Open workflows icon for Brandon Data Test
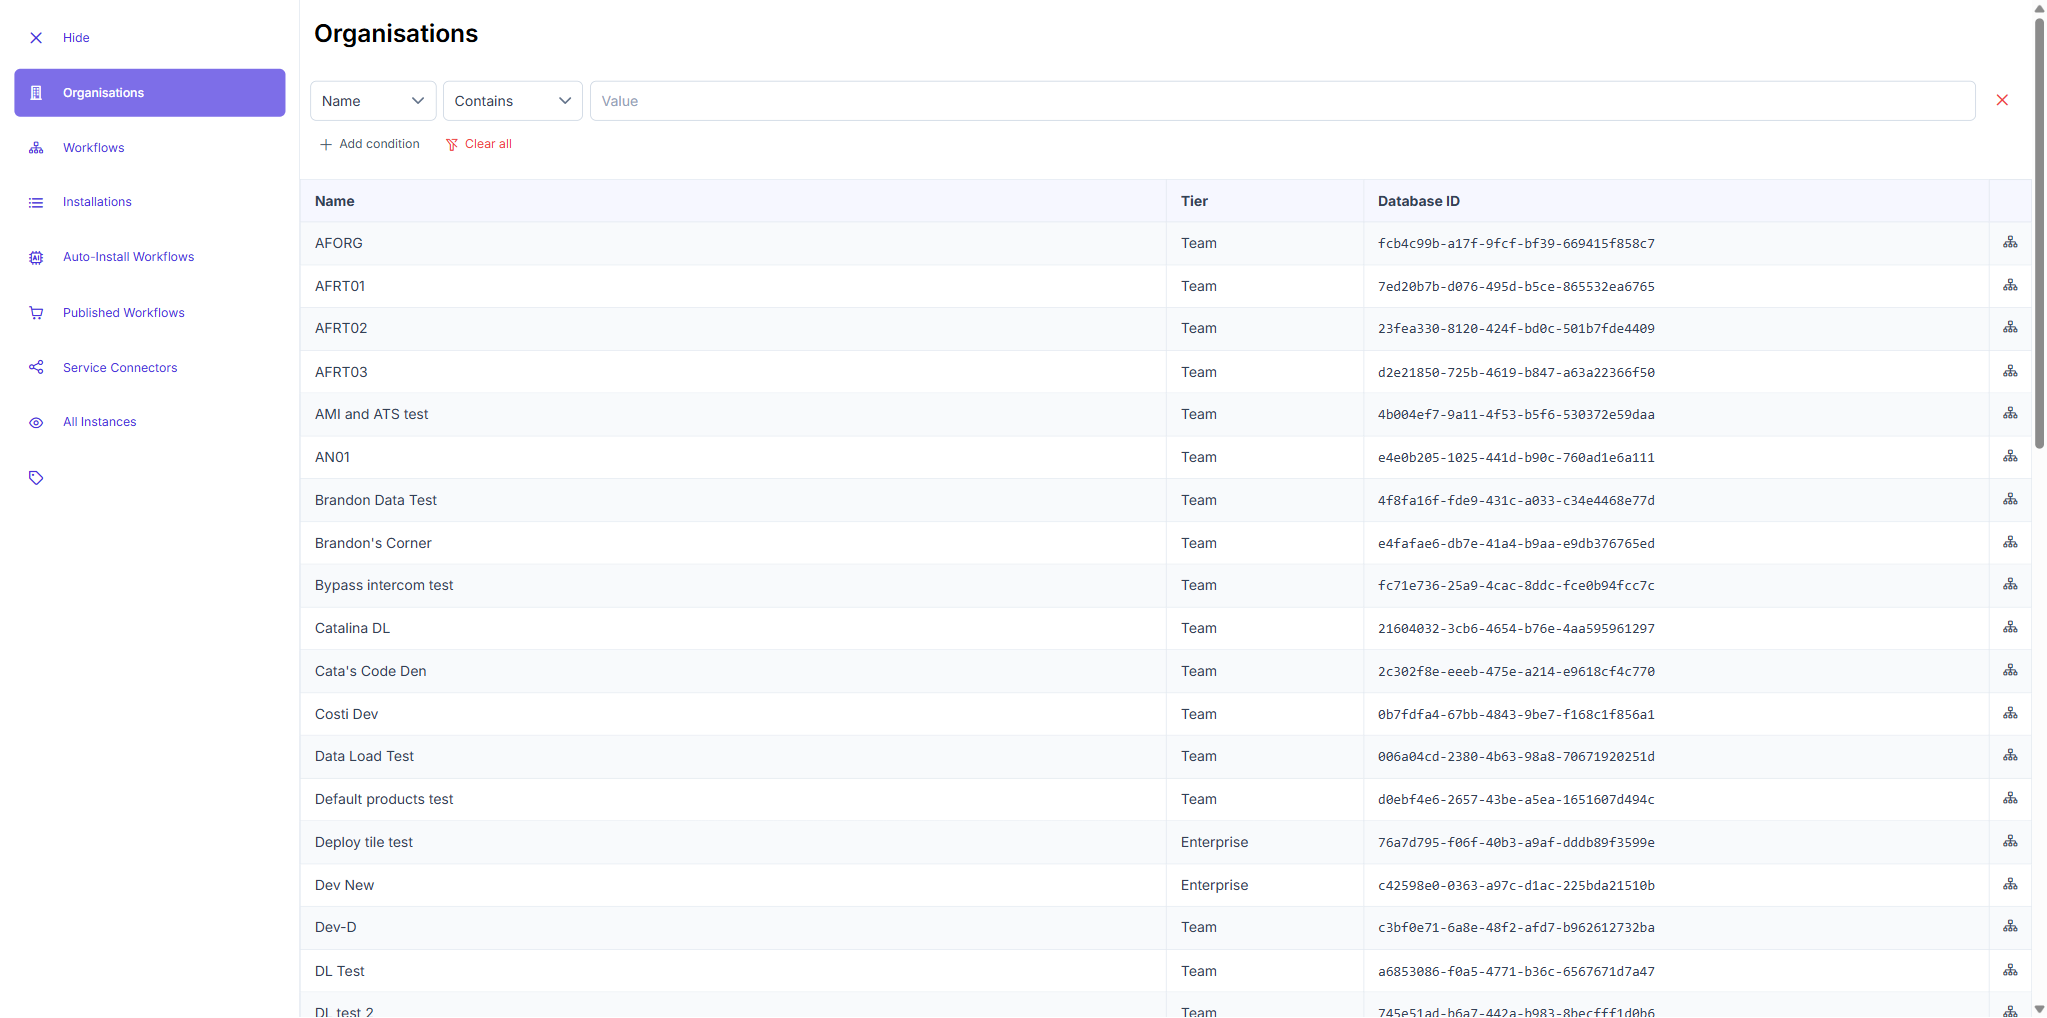The image size is (2047, 1018). [2010, 500]
